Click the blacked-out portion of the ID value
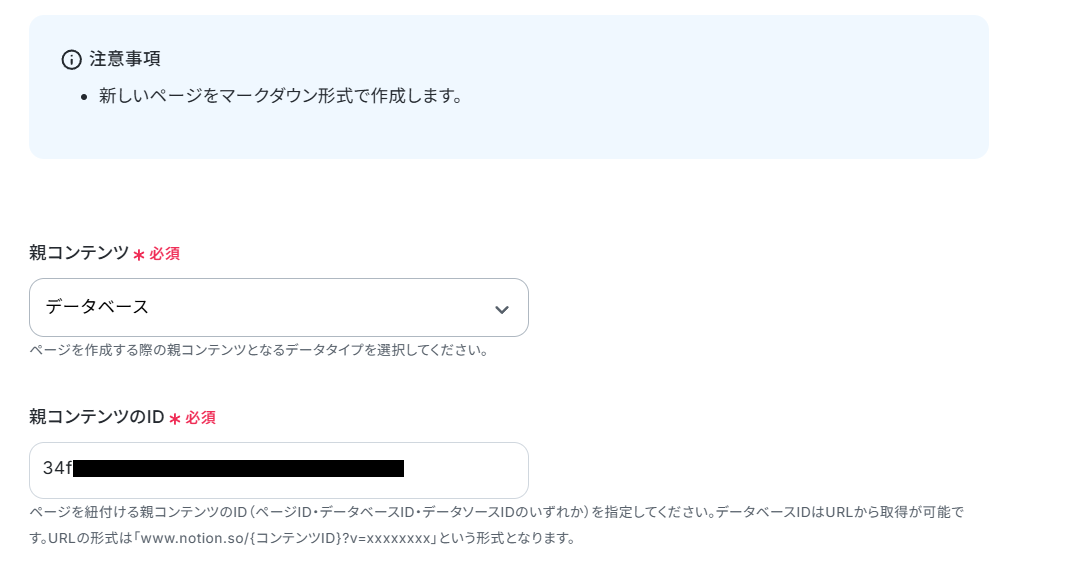 [238, 468]
